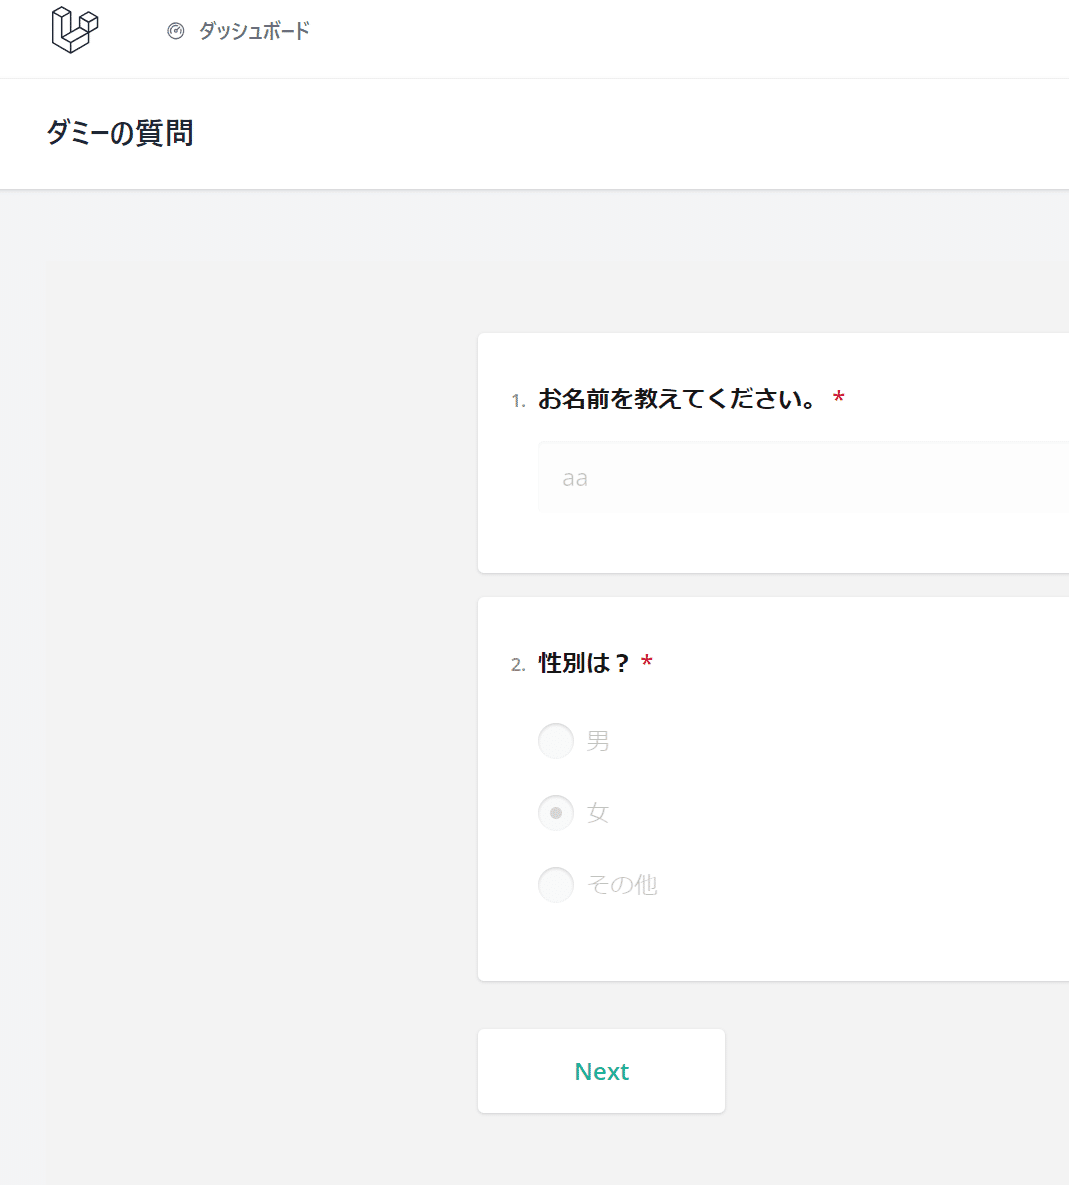Click the question text お名前を教えてください。
Screen dimensions: 1069x1185
coord(678,399)
